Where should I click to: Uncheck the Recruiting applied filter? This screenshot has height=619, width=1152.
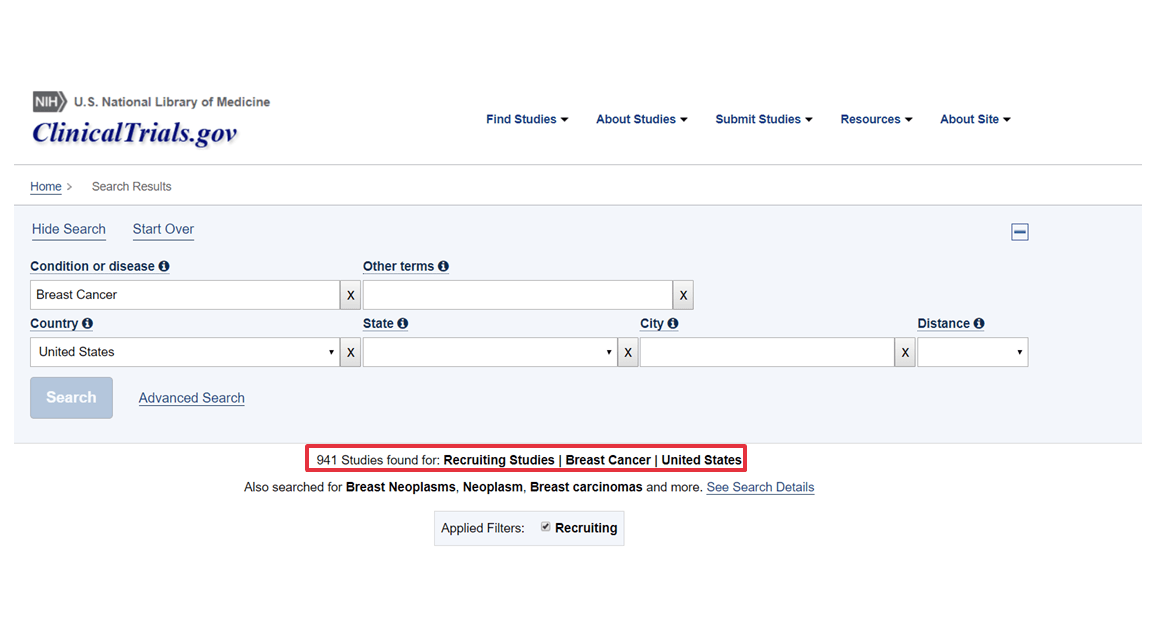coord(545,526)
